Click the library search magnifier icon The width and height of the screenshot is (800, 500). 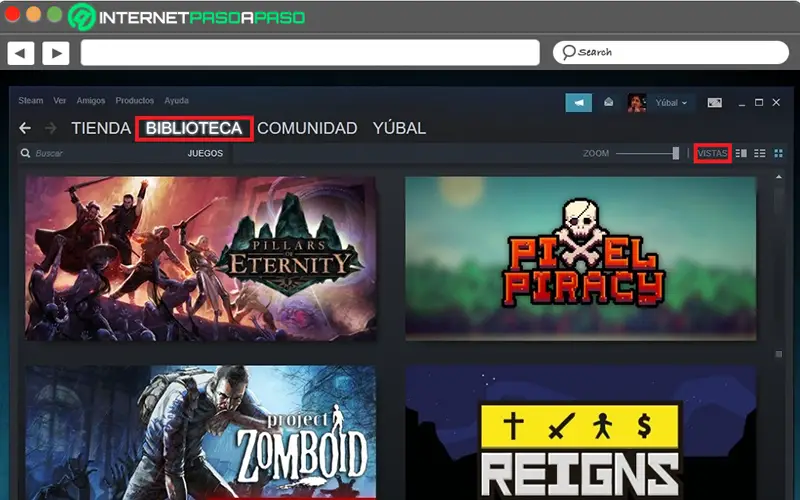[25, 153]
